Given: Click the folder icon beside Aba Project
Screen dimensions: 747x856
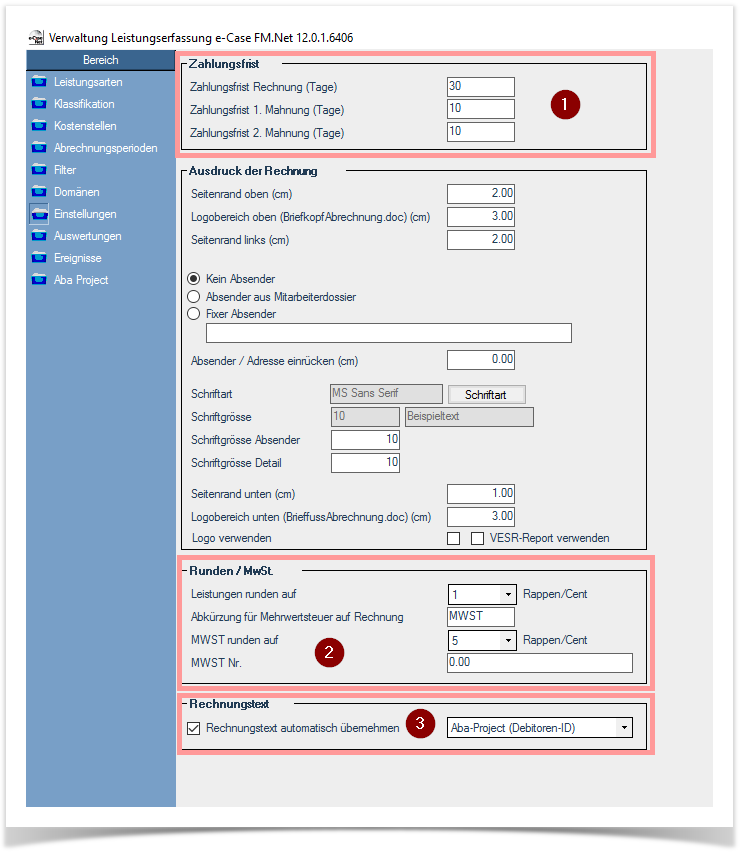Looking at the screenshot, I should 39,280.
